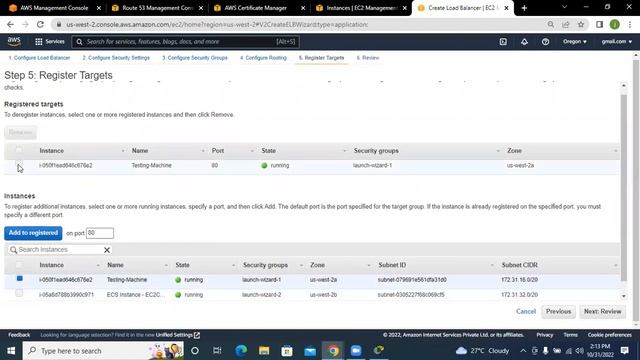Screen dimensions: 640x360
Task: Switch to the Route 53 Management Console tab
Action: (157, 8)
